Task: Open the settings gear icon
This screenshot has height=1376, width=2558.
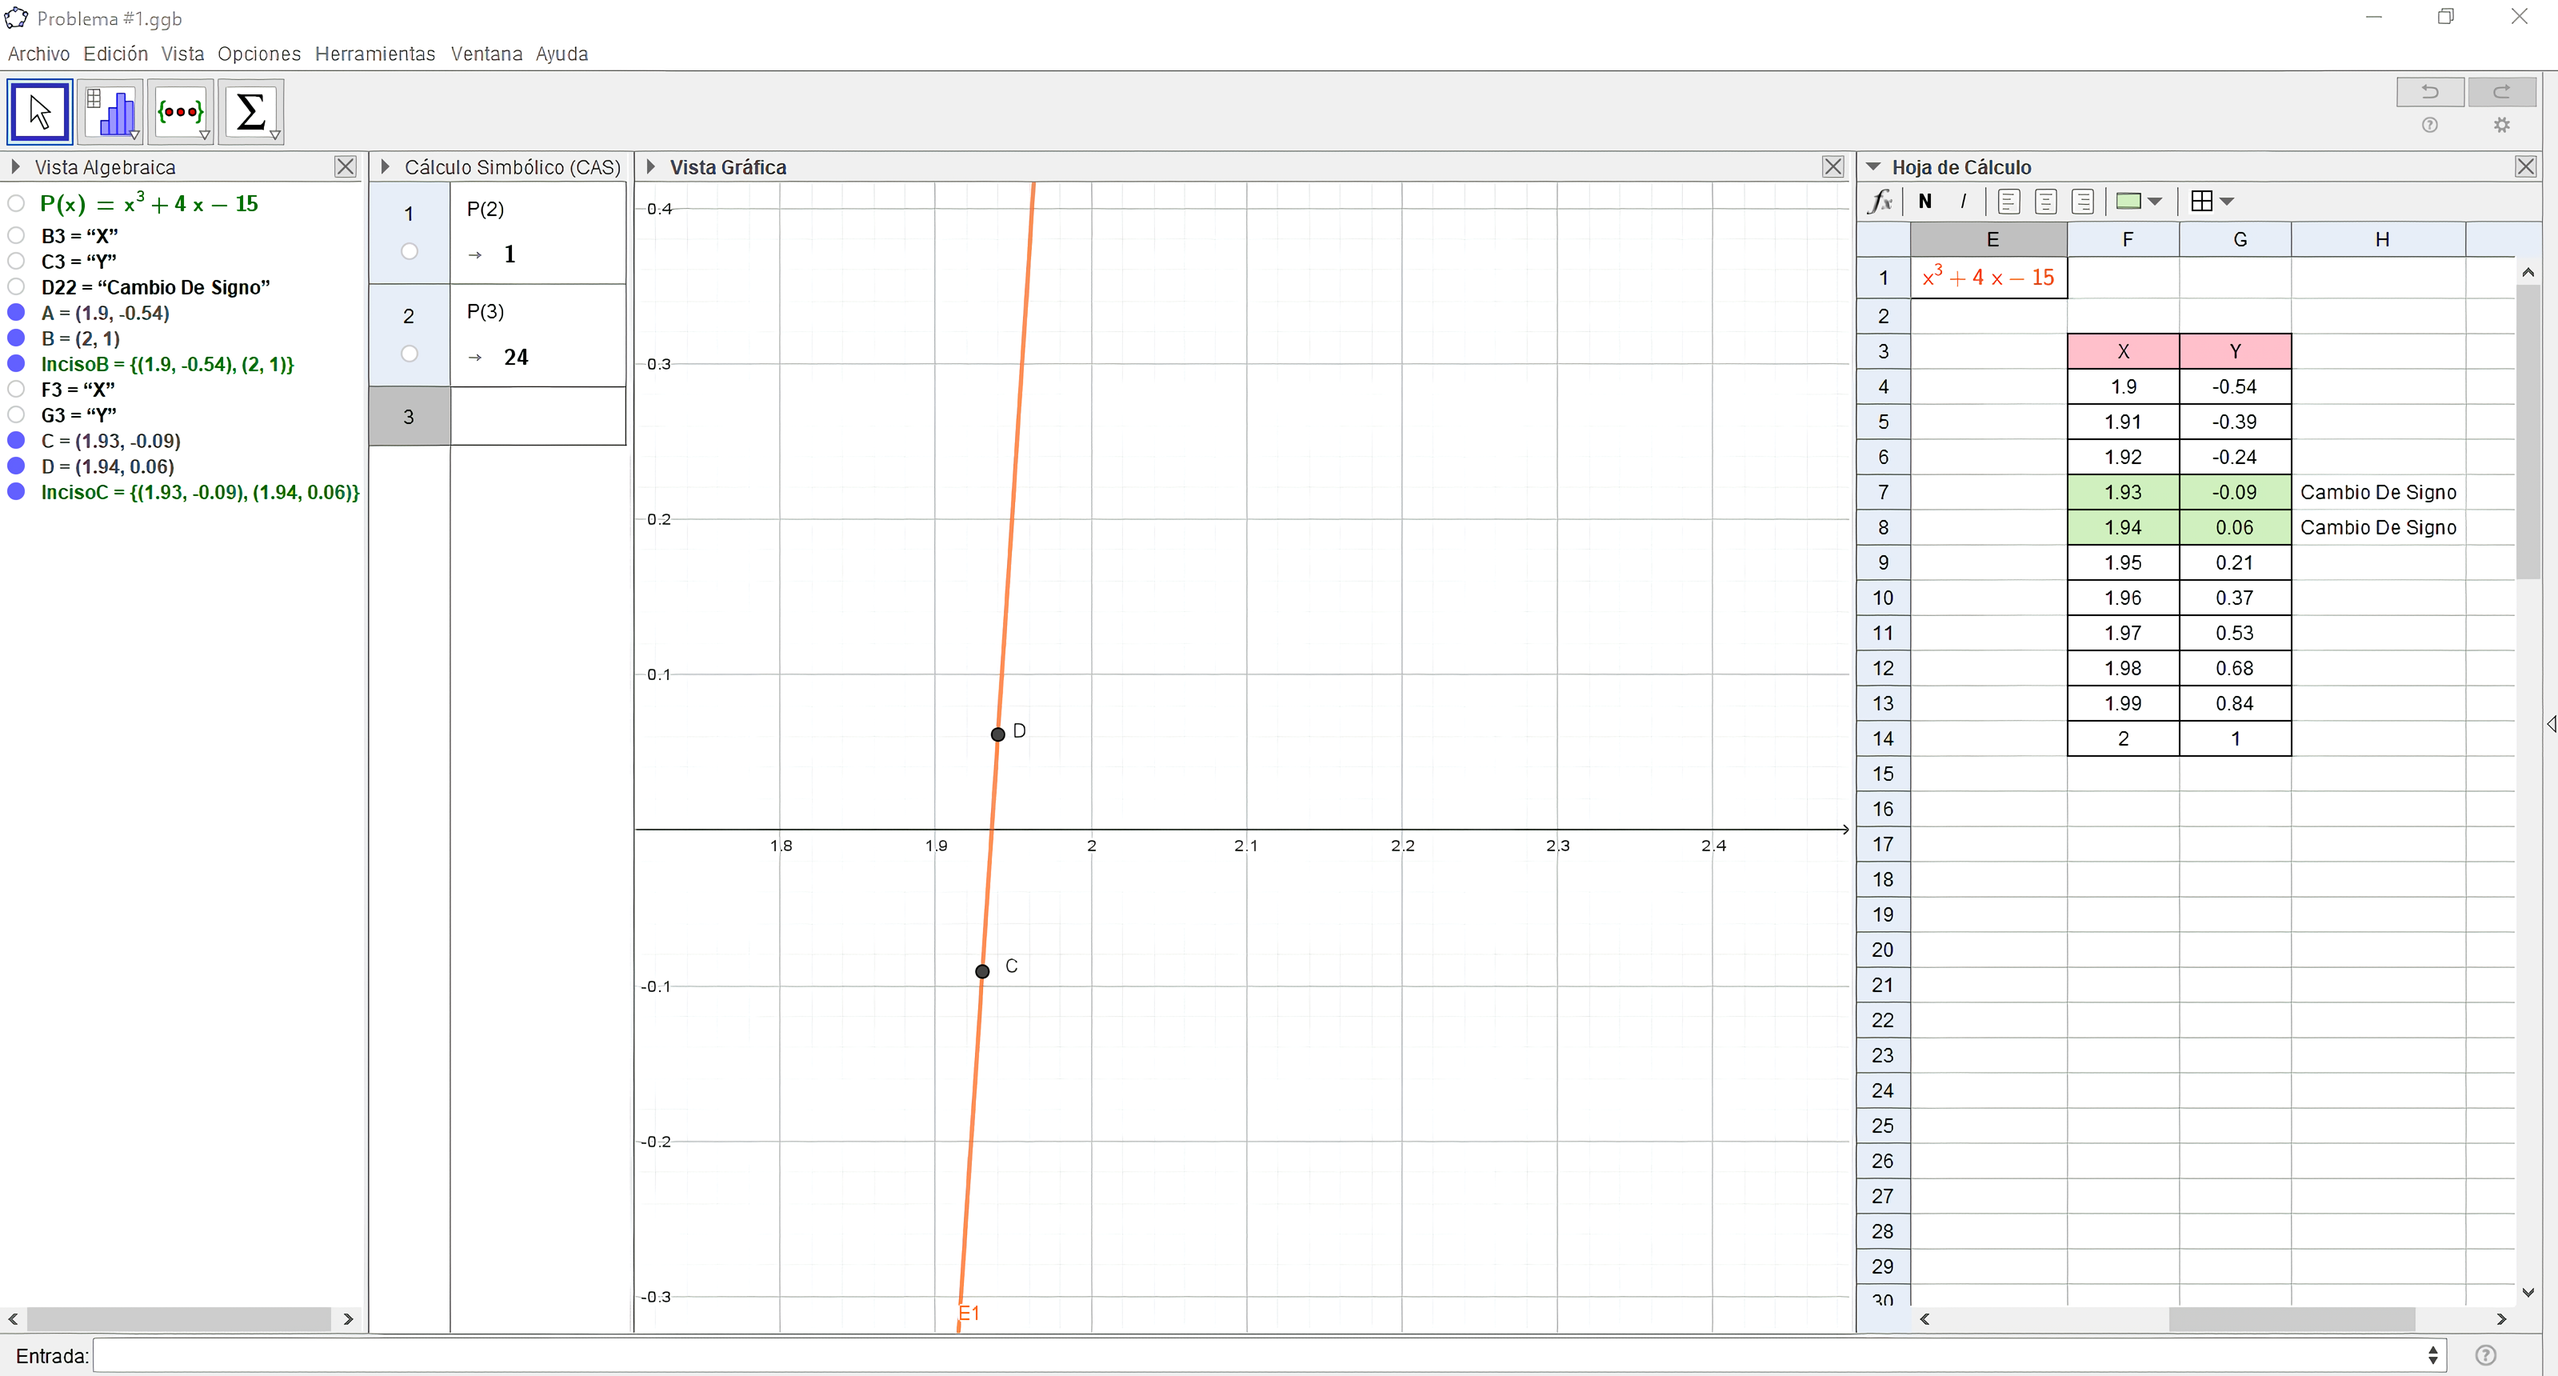Action: click(x=2502, y=125)
